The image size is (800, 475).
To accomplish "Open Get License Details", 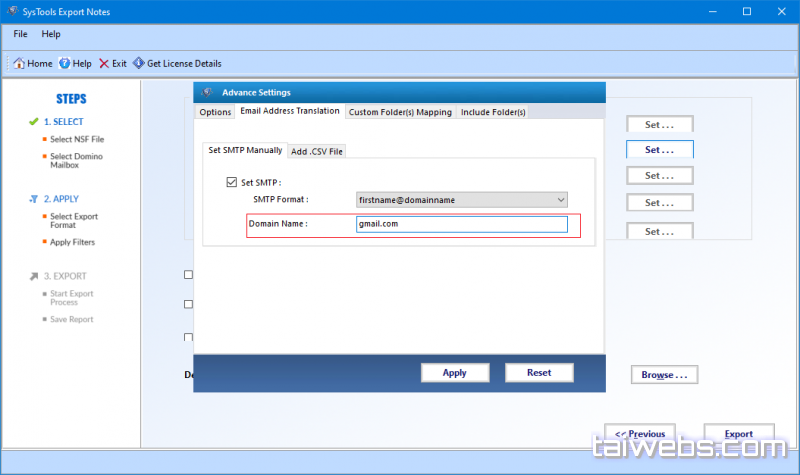I will tap(138, 63).
